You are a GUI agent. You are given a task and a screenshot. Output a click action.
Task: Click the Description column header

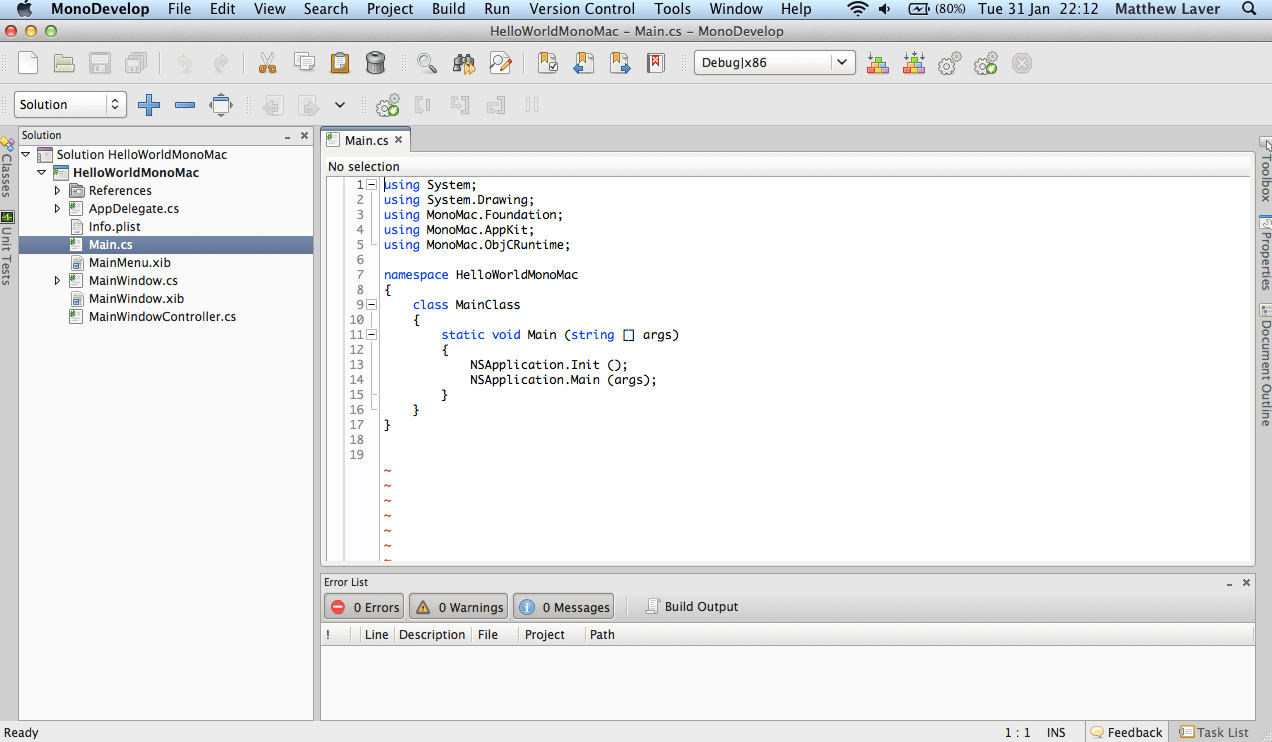[x=432, y=634]
